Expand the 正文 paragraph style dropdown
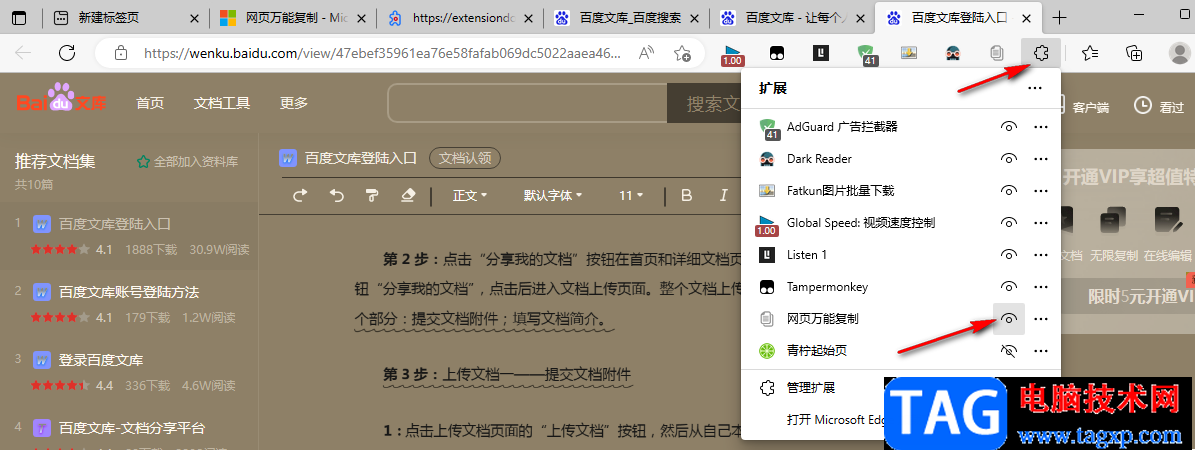The height and width of the screenshot is (450, 1195). (469, 195)
